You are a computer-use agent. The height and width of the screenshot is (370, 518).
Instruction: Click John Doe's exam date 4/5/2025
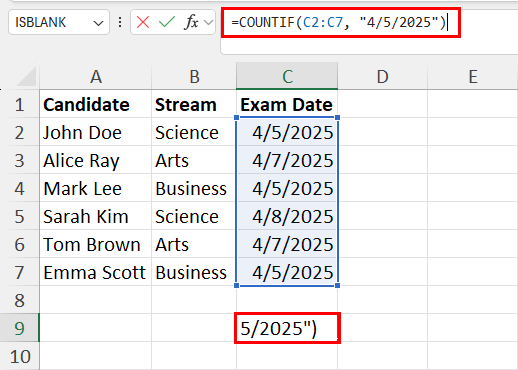tap(287, 132)
